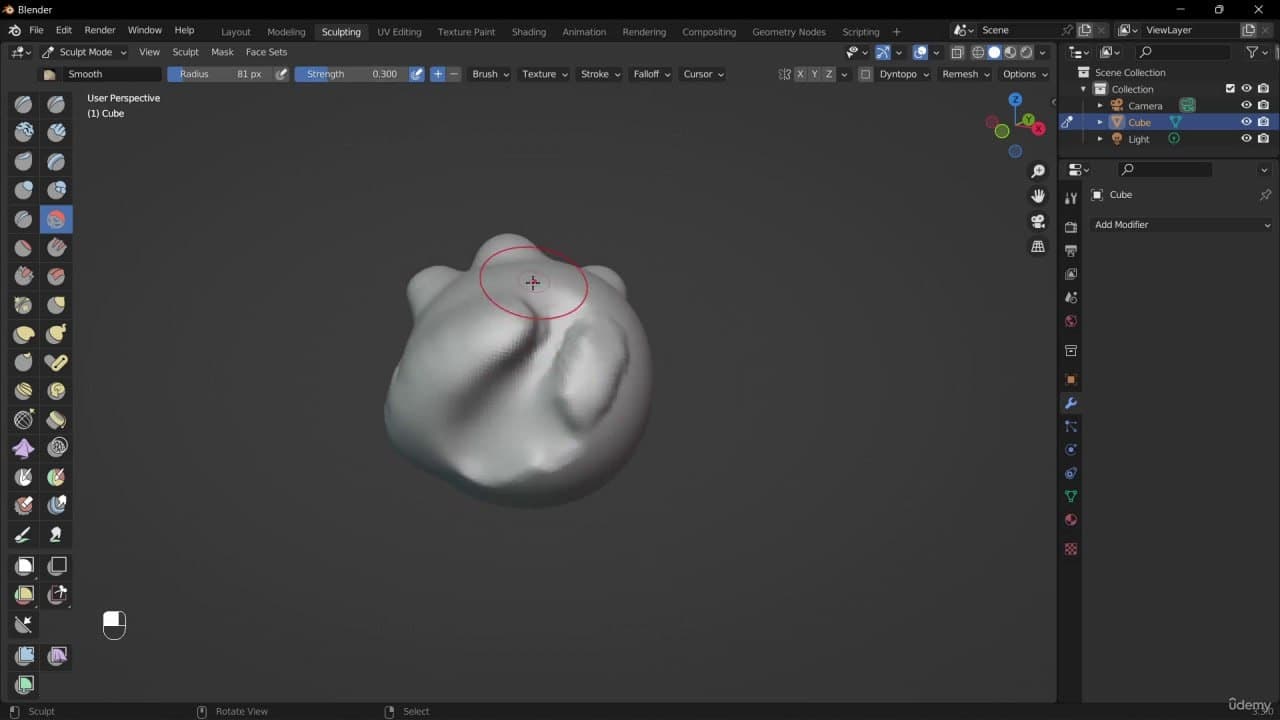Switch to the Shading workspace tab
Viewport: 1280px width, 720px height.
529,32
